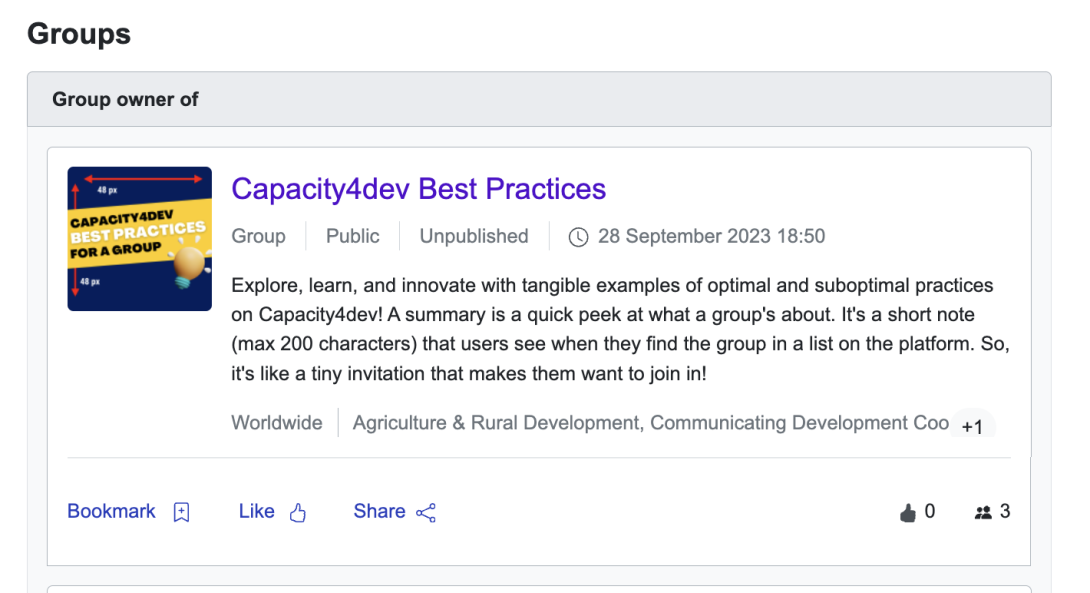Expand the +1 more topics badge
1090x593 pixels.
point(972,427)
